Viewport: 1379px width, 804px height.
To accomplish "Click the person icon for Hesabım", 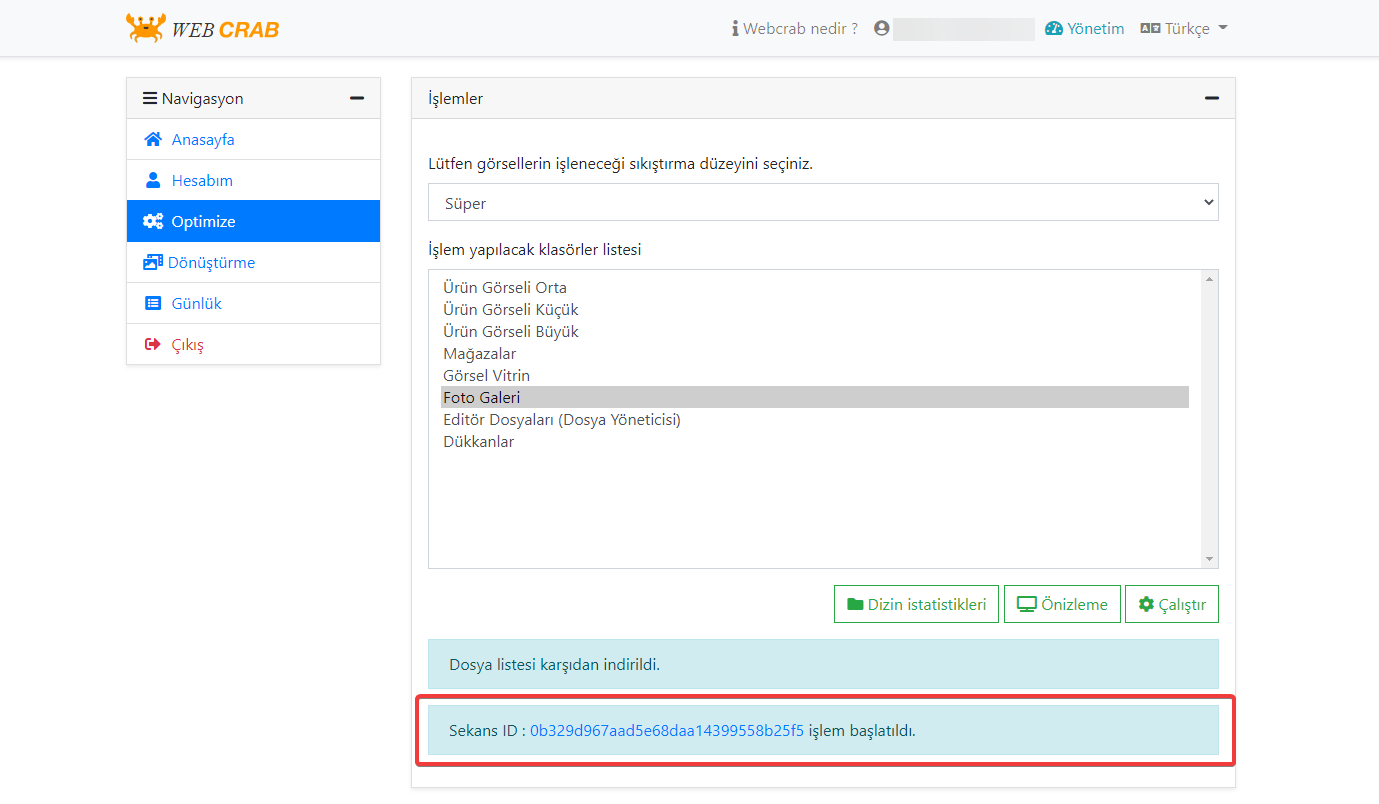I will click(153, 180).
